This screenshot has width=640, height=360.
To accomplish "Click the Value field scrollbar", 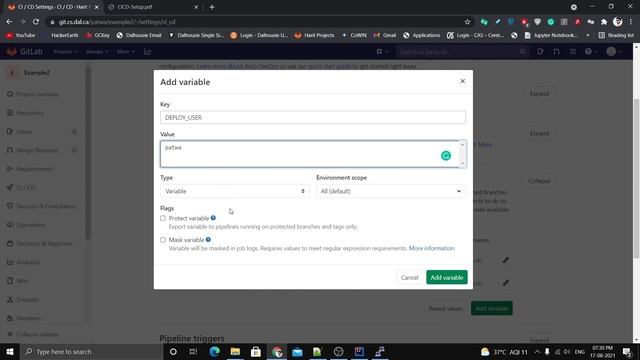I will pyautogui.click(x=462, y=154).
